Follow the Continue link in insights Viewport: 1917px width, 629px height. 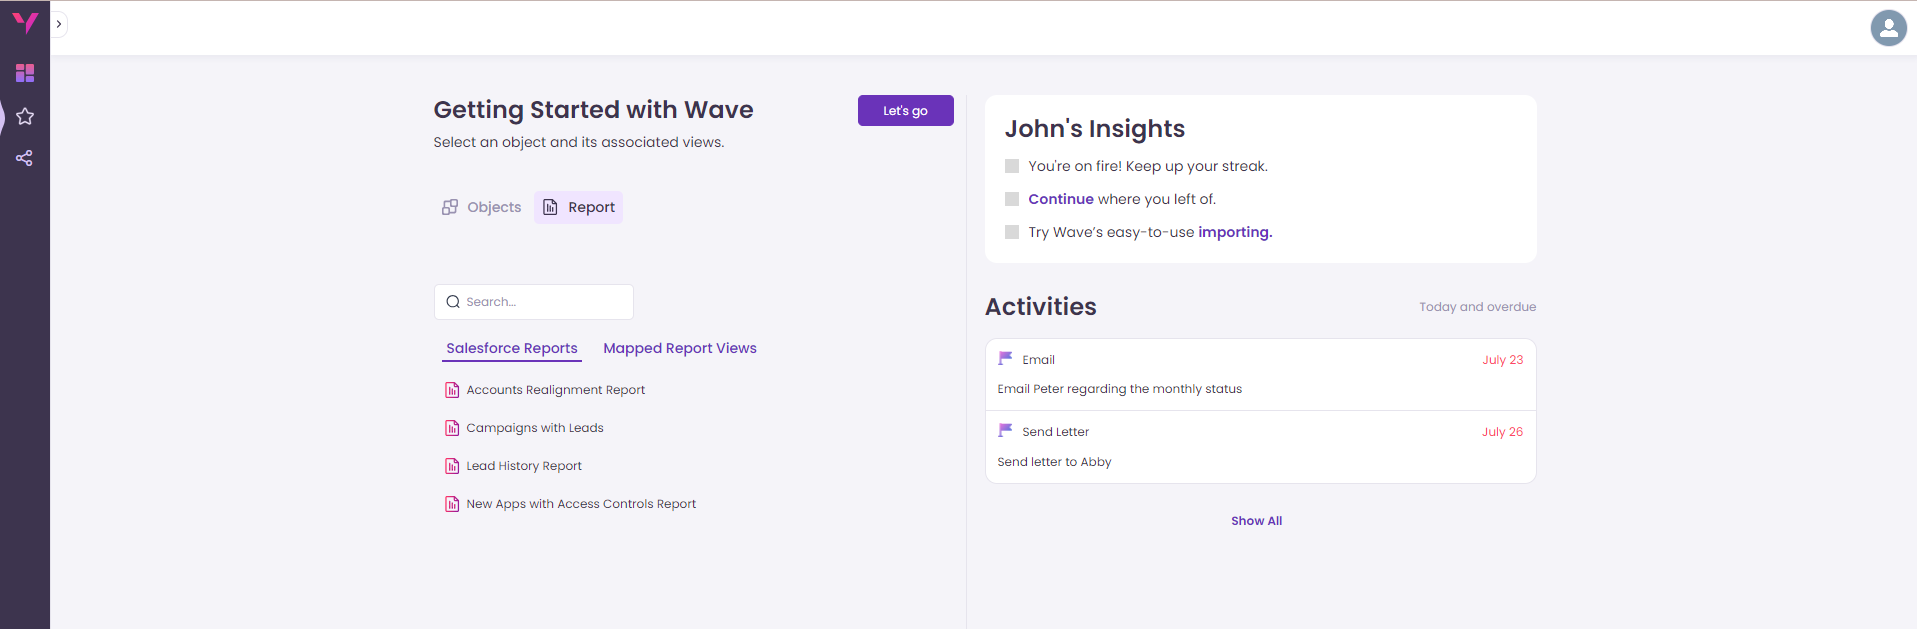pyautogui.click(x=1061, y=199)
